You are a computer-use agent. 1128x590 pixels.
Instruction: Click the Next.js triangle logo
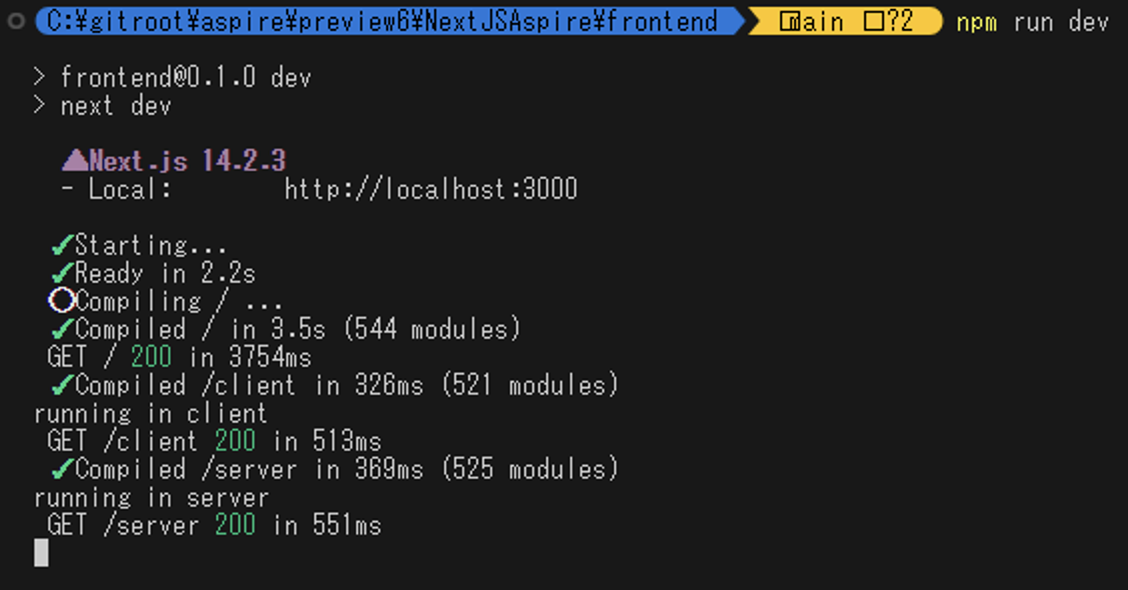coord(75,161)
